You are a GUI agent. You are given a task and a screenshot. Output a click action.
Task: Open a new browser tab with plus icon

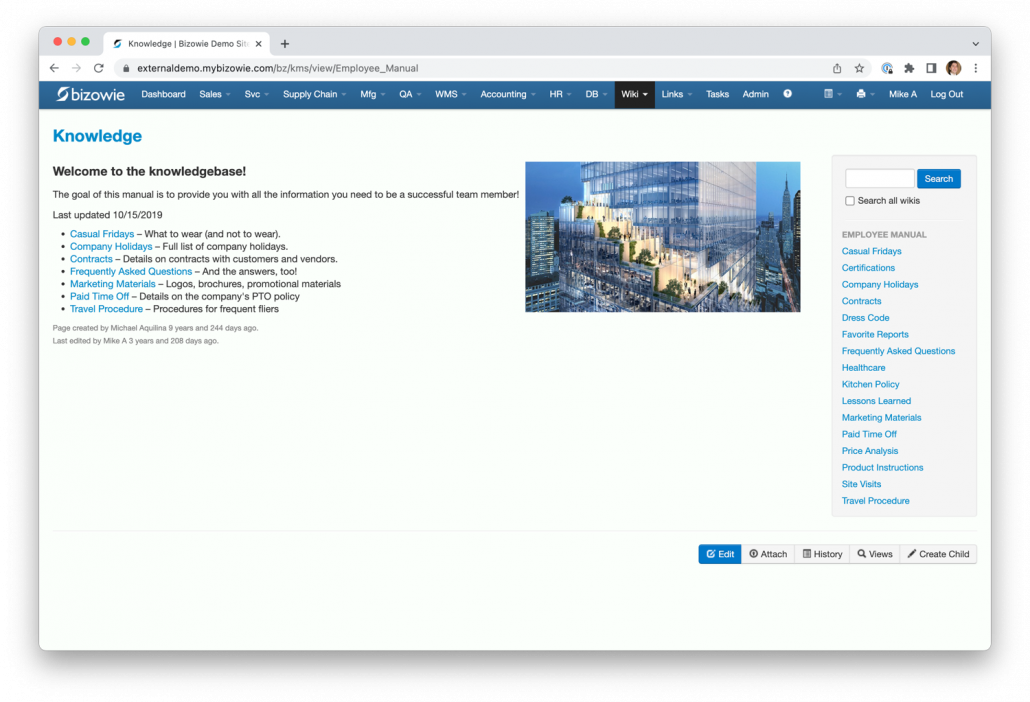285,44
